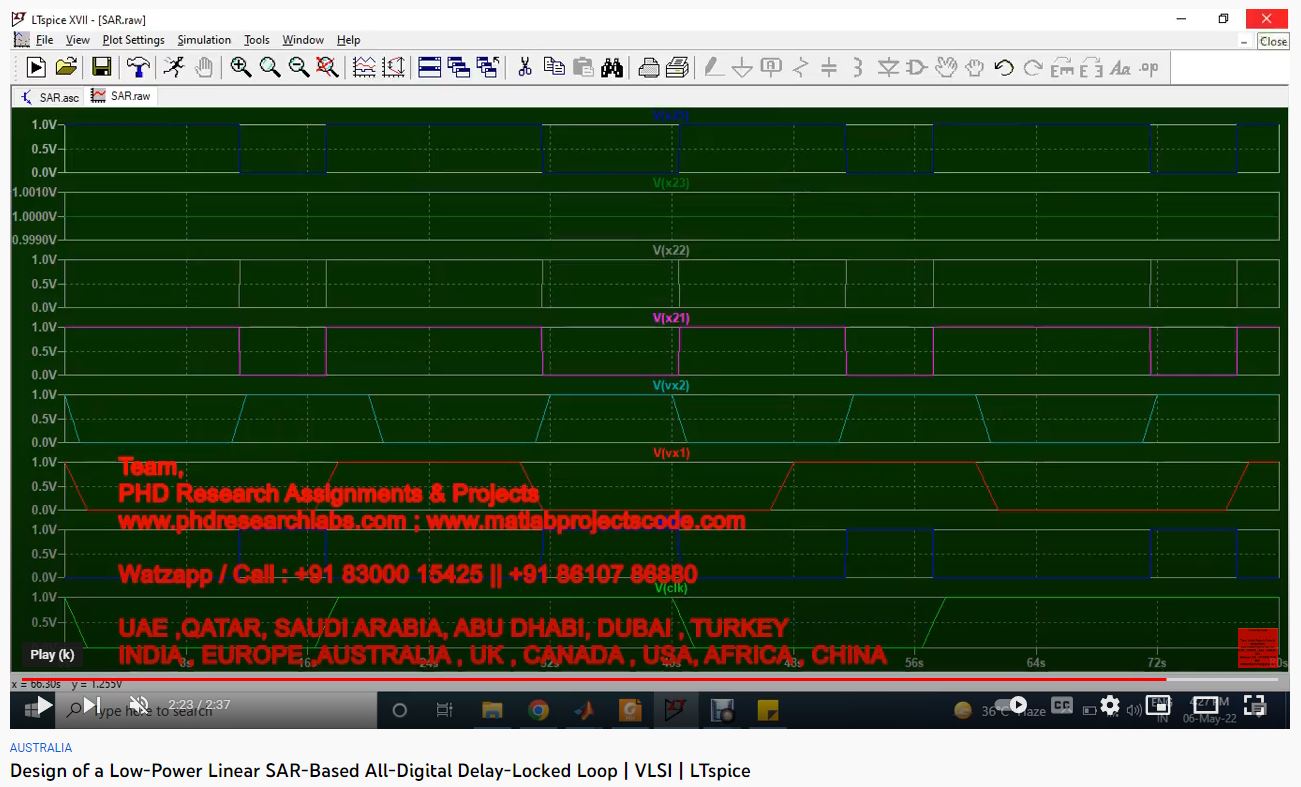Viewport: 1301px width, 787px height.
Task: Click the binoculars Find icon
Action: pos(612,67)
